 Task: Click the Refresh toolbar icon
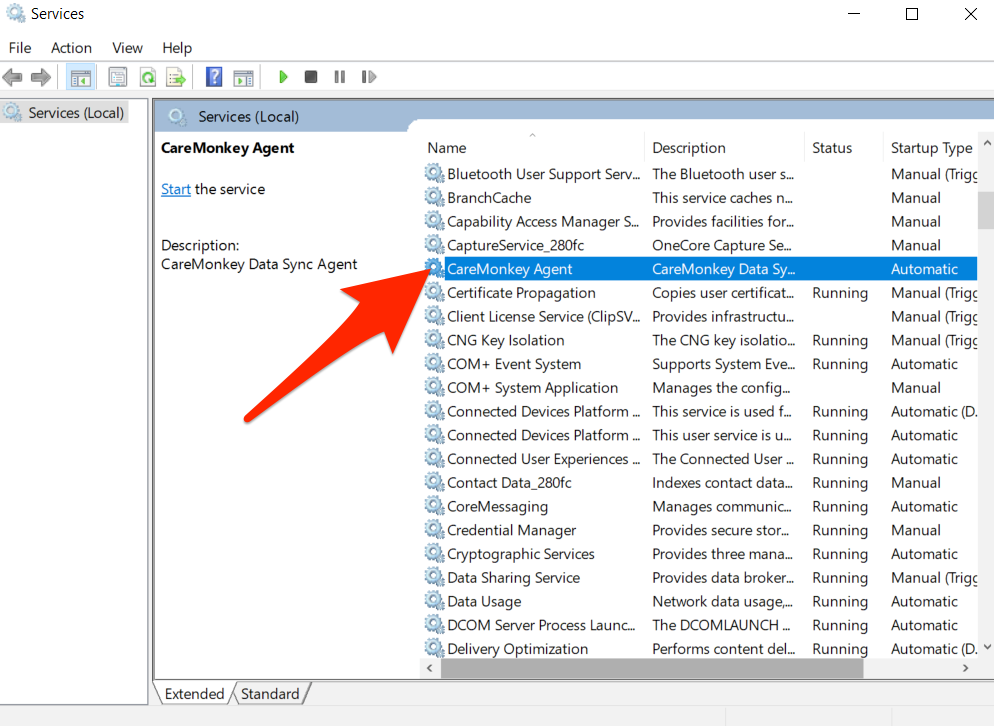pyautogui.click(x=148, y=77)
